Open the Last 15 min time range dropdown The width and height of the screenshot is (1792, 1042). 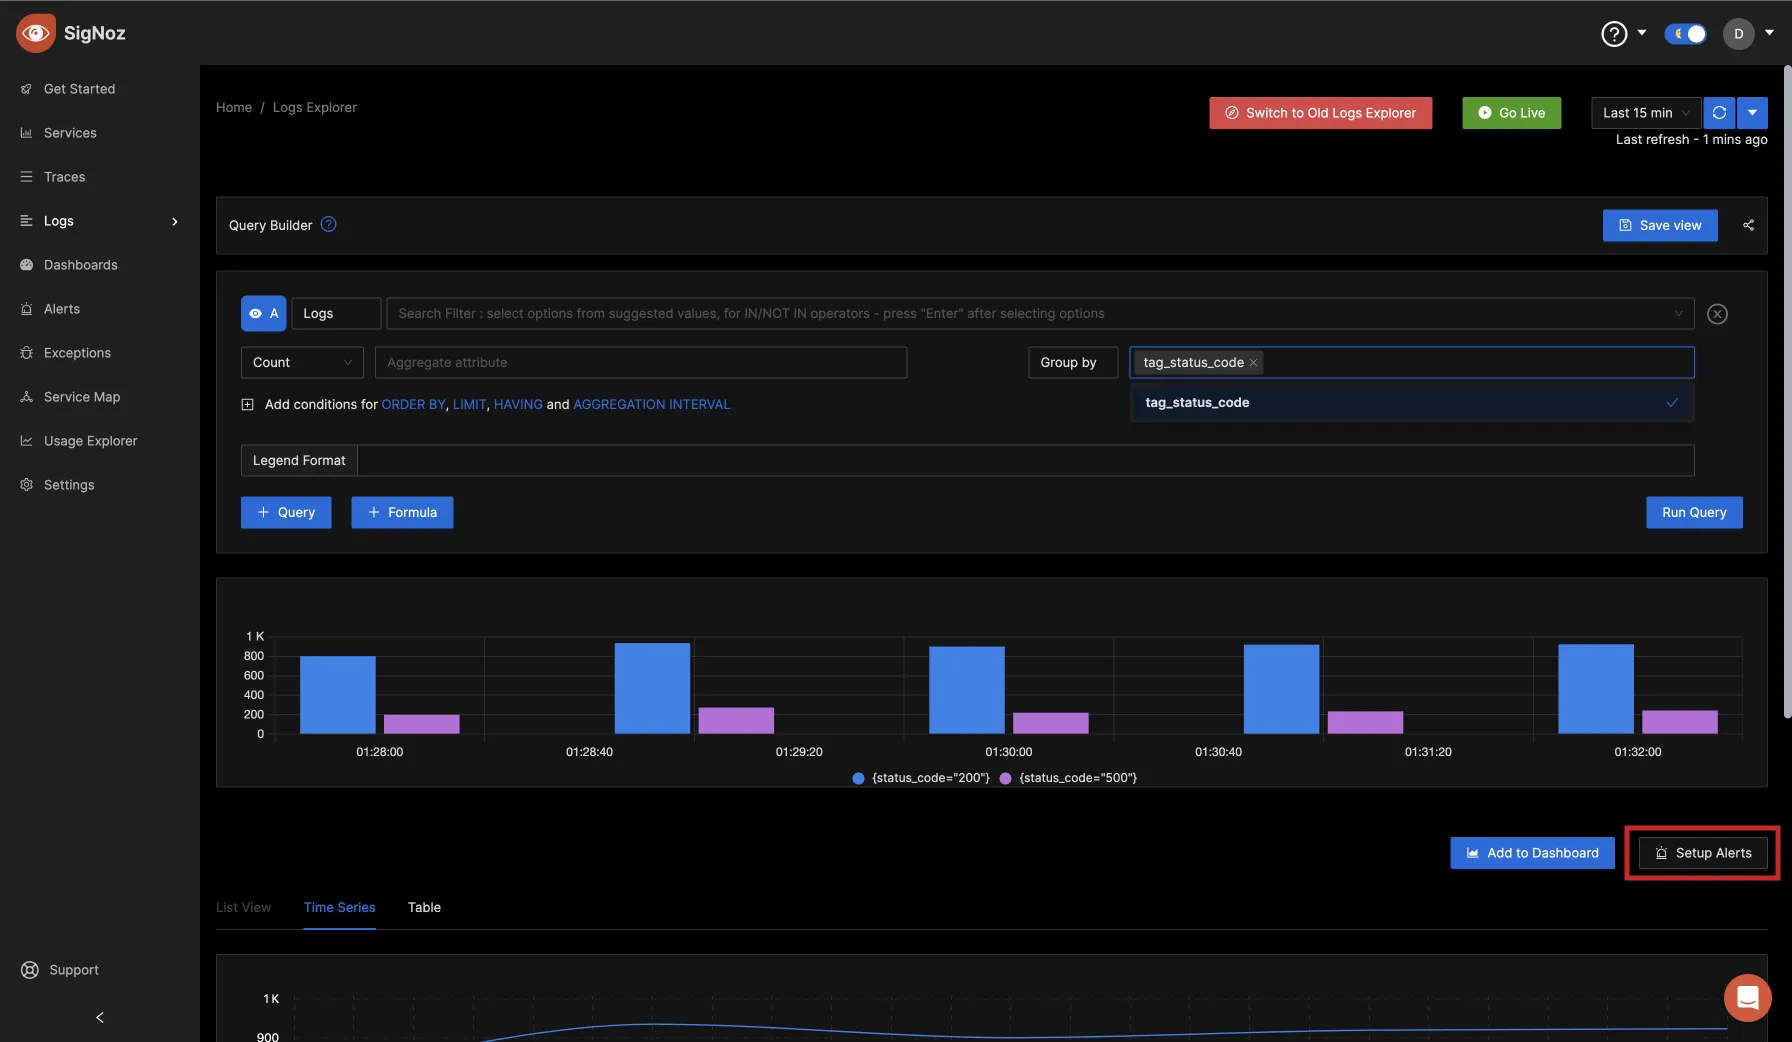pos(1645,113)
